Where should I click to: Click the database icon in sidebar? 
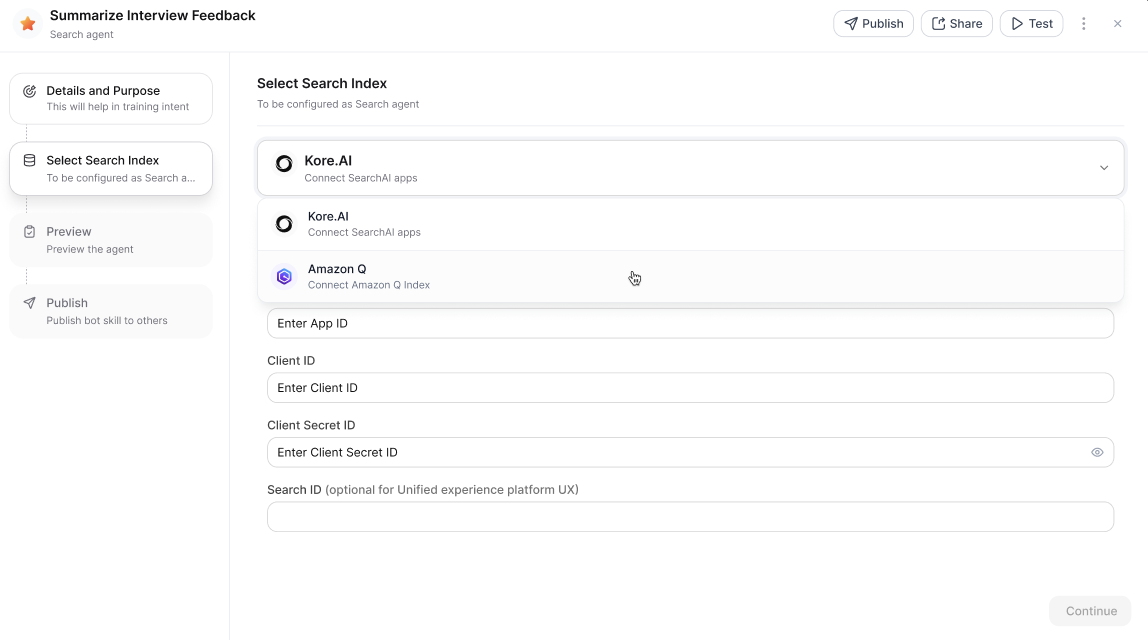point(29,160)
